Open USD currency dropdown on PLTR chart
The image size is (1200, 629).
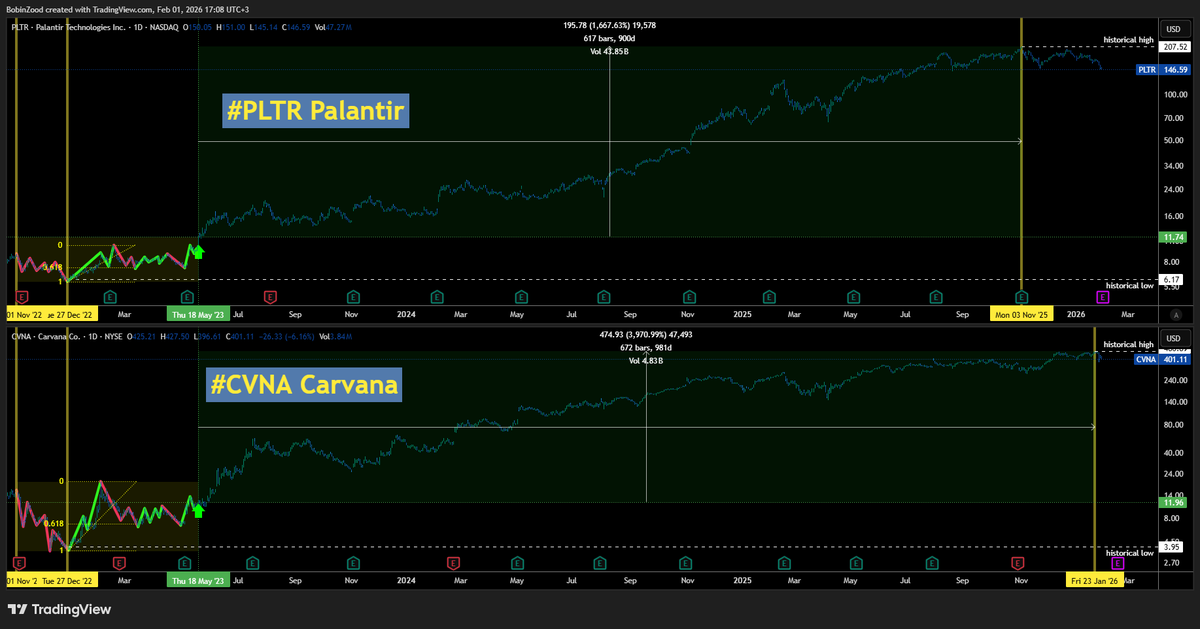click(1176, 27)
